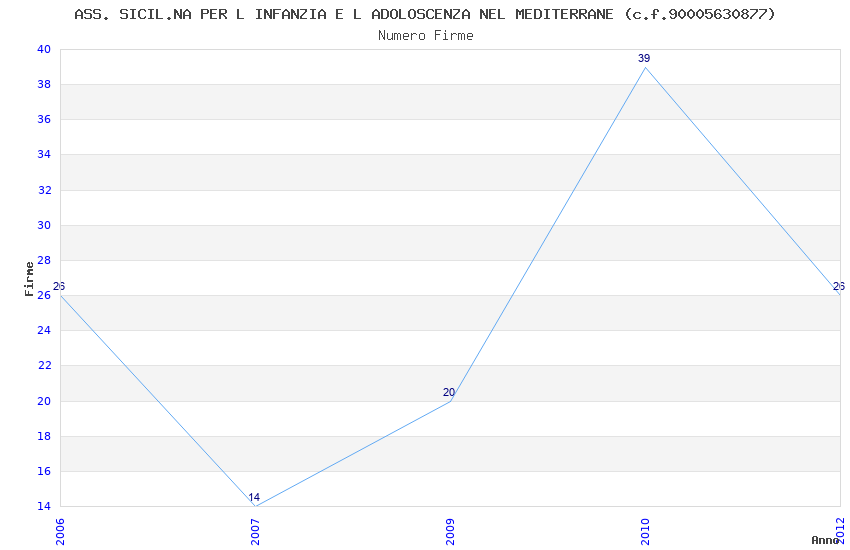850x550 pixels.
Task: Click the chart title with c.f.90005630877
Action: coord(425,14)
